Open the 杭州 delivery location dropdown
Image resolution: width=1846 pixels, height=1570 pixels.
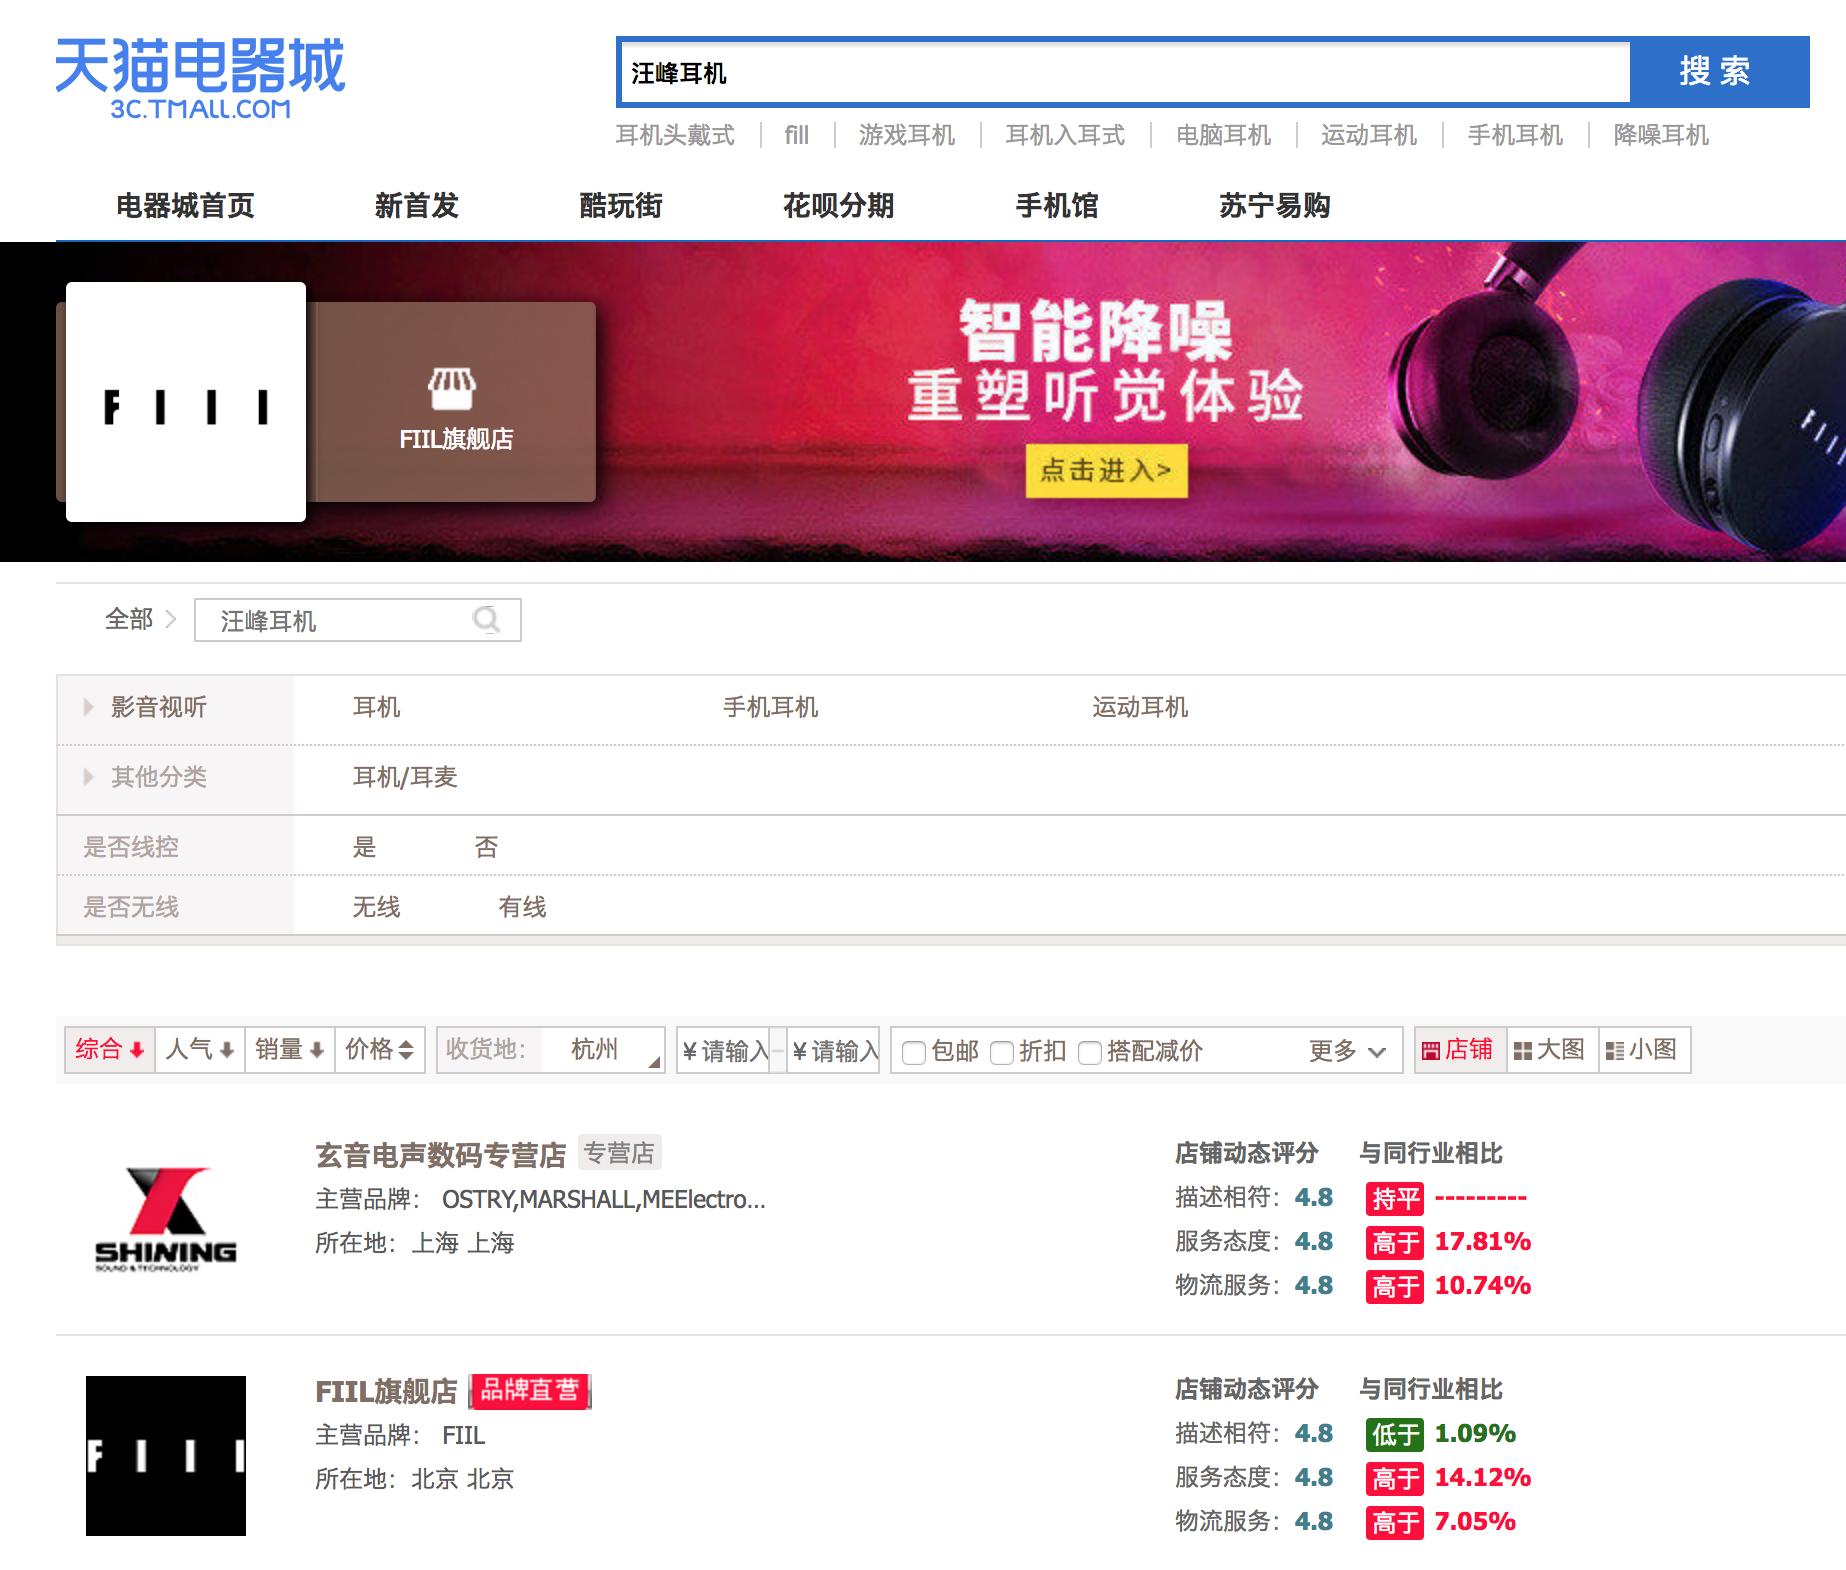[x=603, y=1050]
